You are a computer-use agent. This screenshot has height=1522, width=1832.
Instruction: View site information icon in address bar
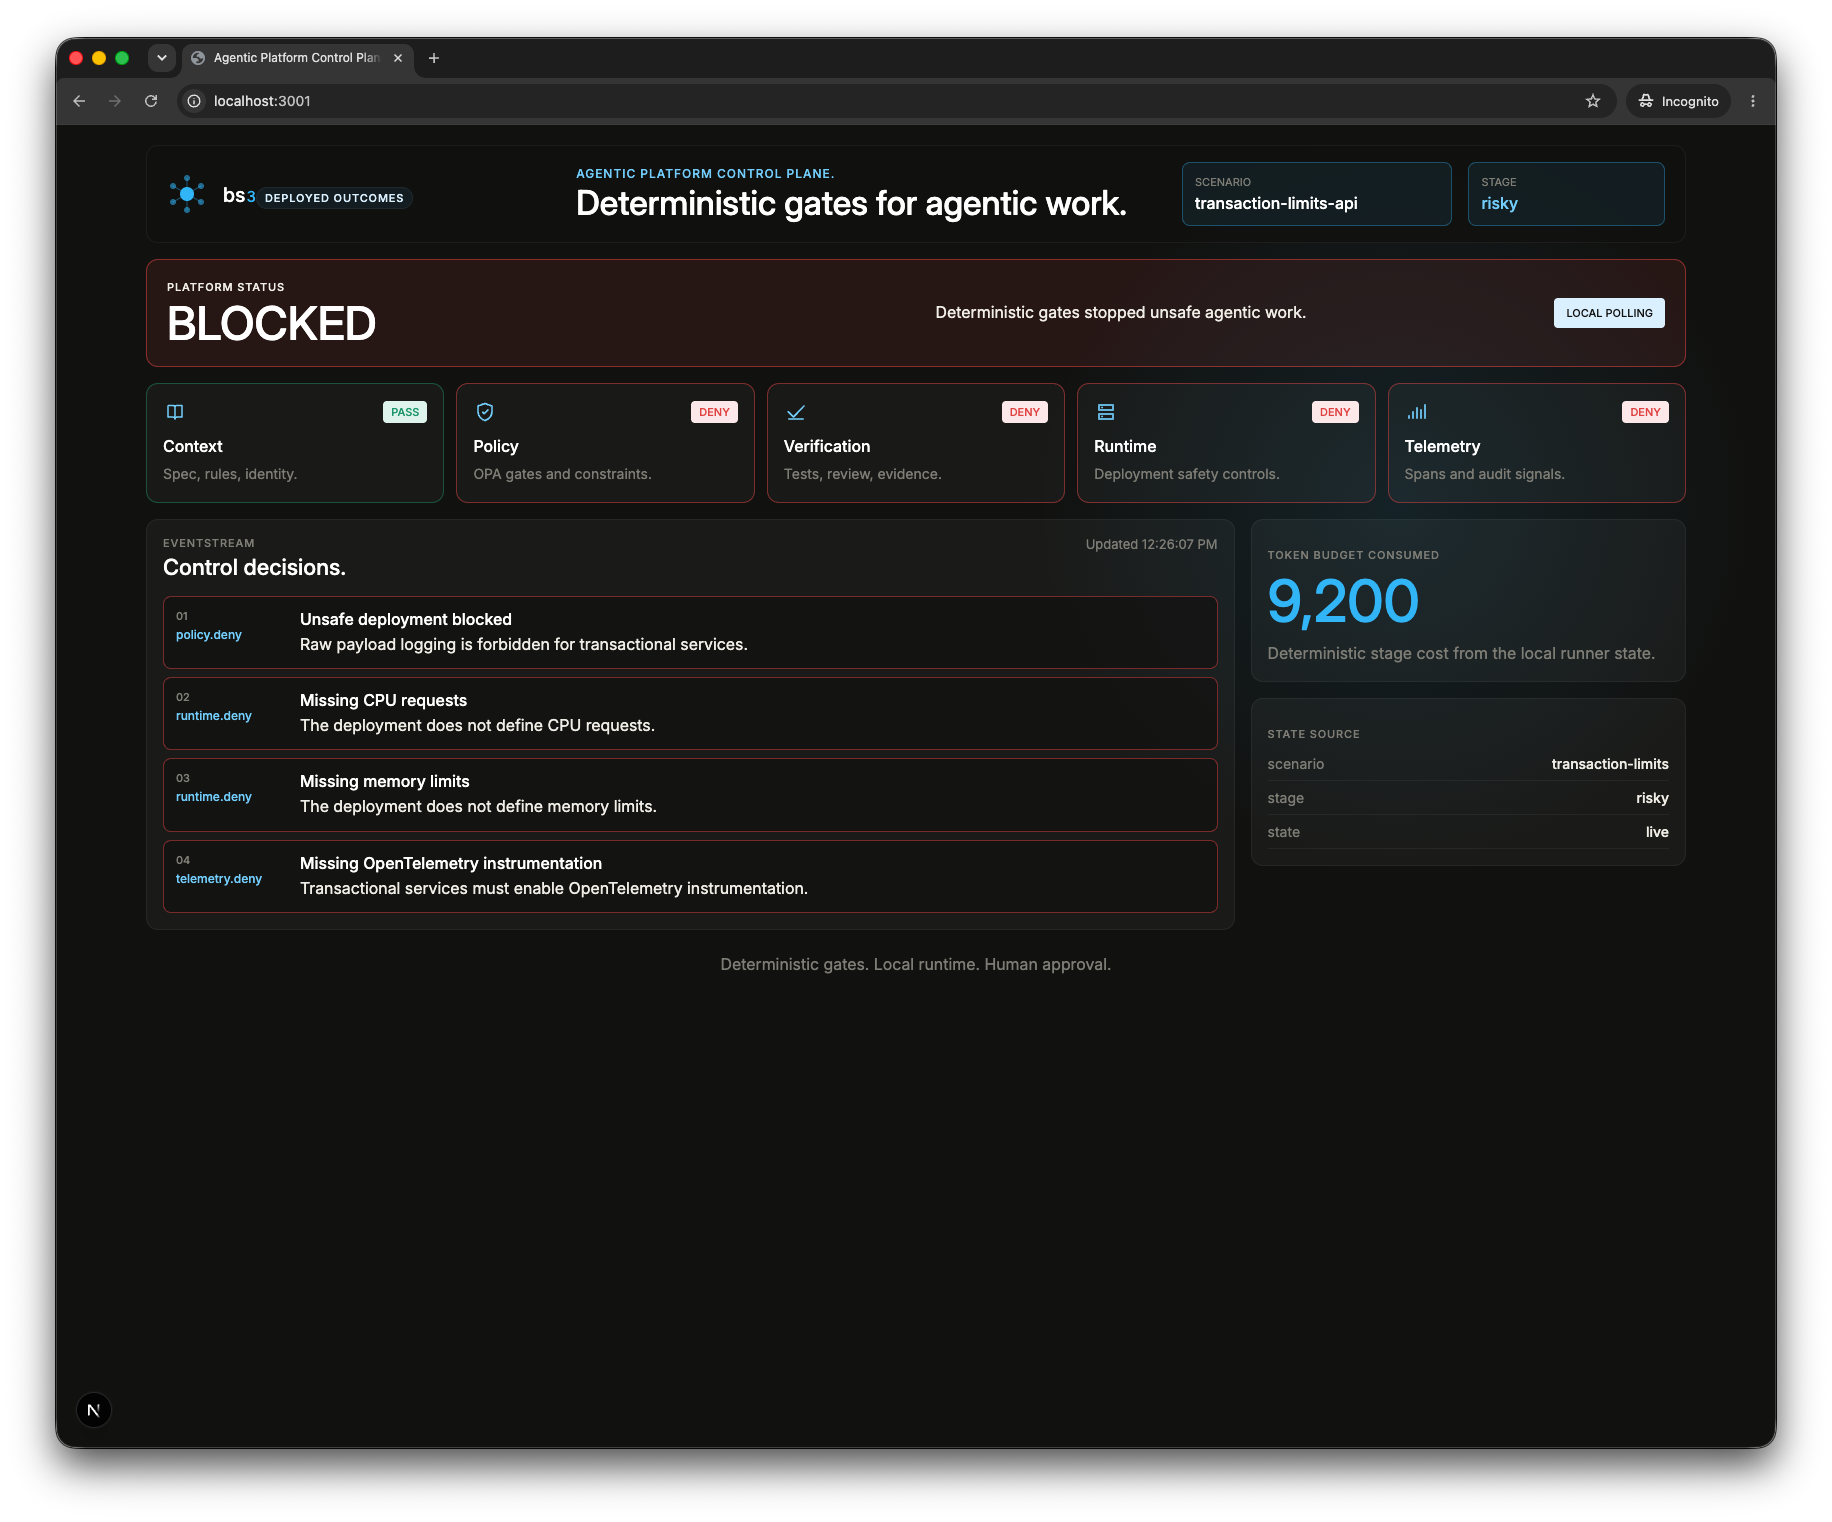[194, 101]
